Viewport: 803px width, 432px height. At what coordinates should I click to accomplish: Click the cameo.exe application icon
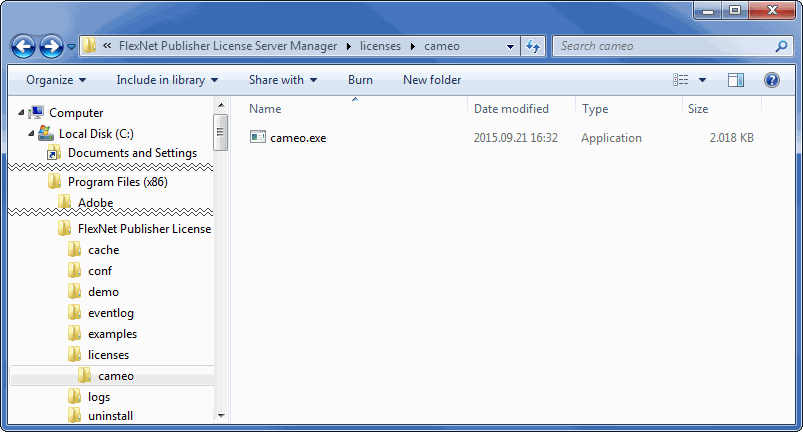click(x=258, y=137)
